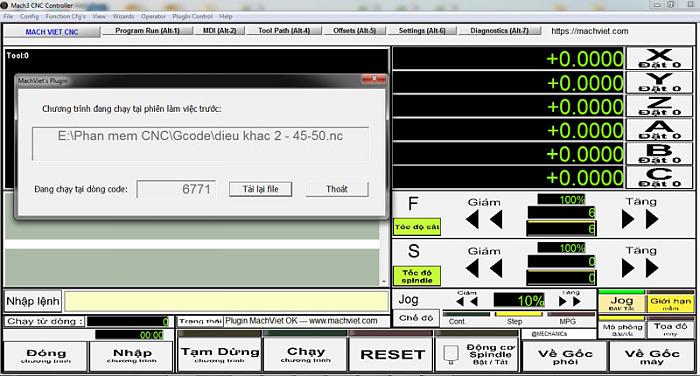700x376 pixels.
Task: Open the Help menu
Action: click(x=226, y=17)
